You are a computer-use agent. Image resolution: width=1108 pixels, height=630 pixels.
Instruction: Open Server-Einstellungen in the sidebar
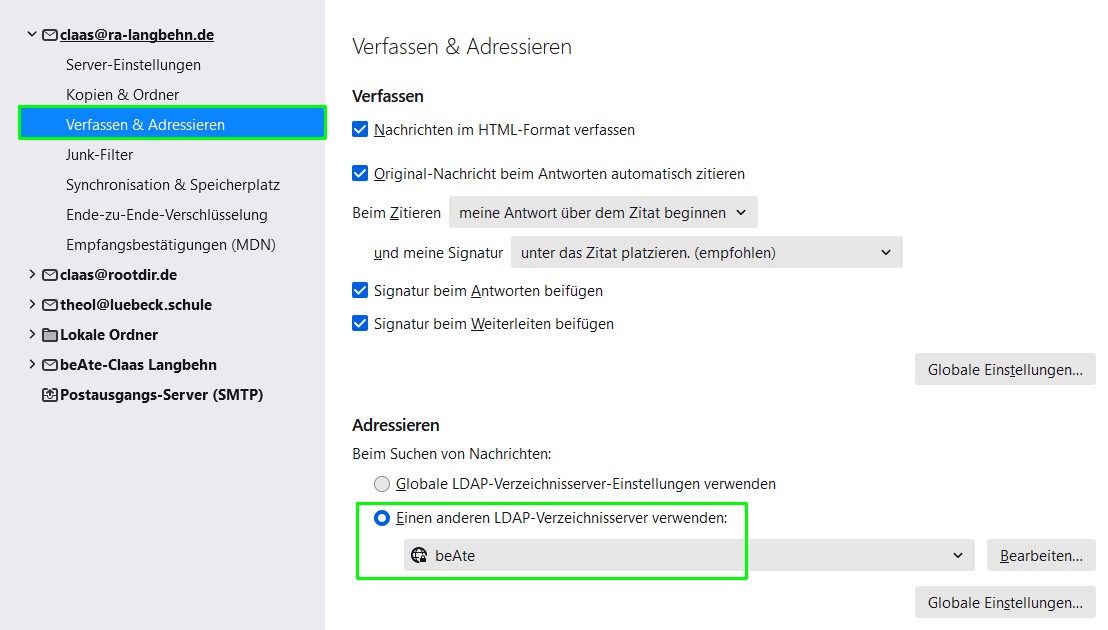click(x=134, y=65)
